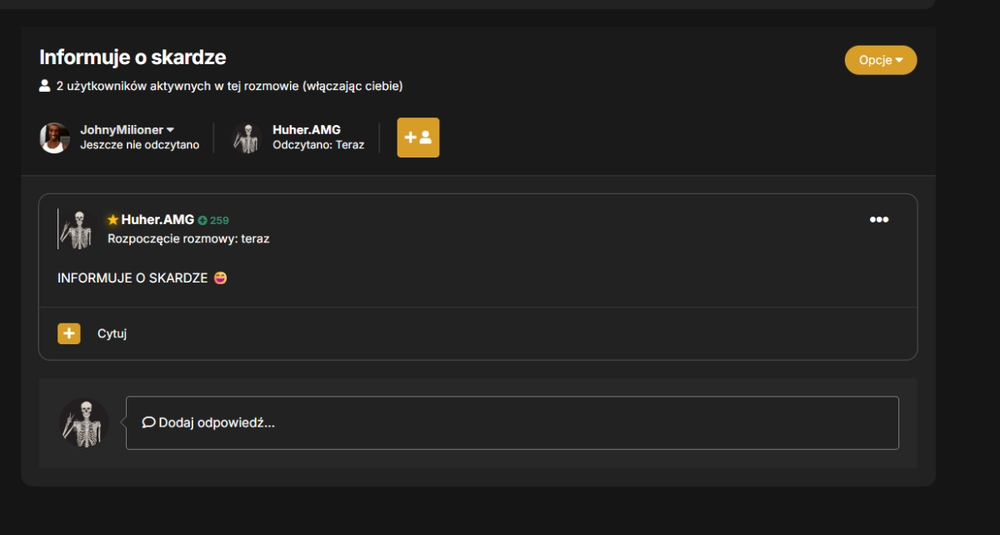This screenshot has height=535, width=1000.
Task: Open the Opcje dropdown menu
Action: 881,60
